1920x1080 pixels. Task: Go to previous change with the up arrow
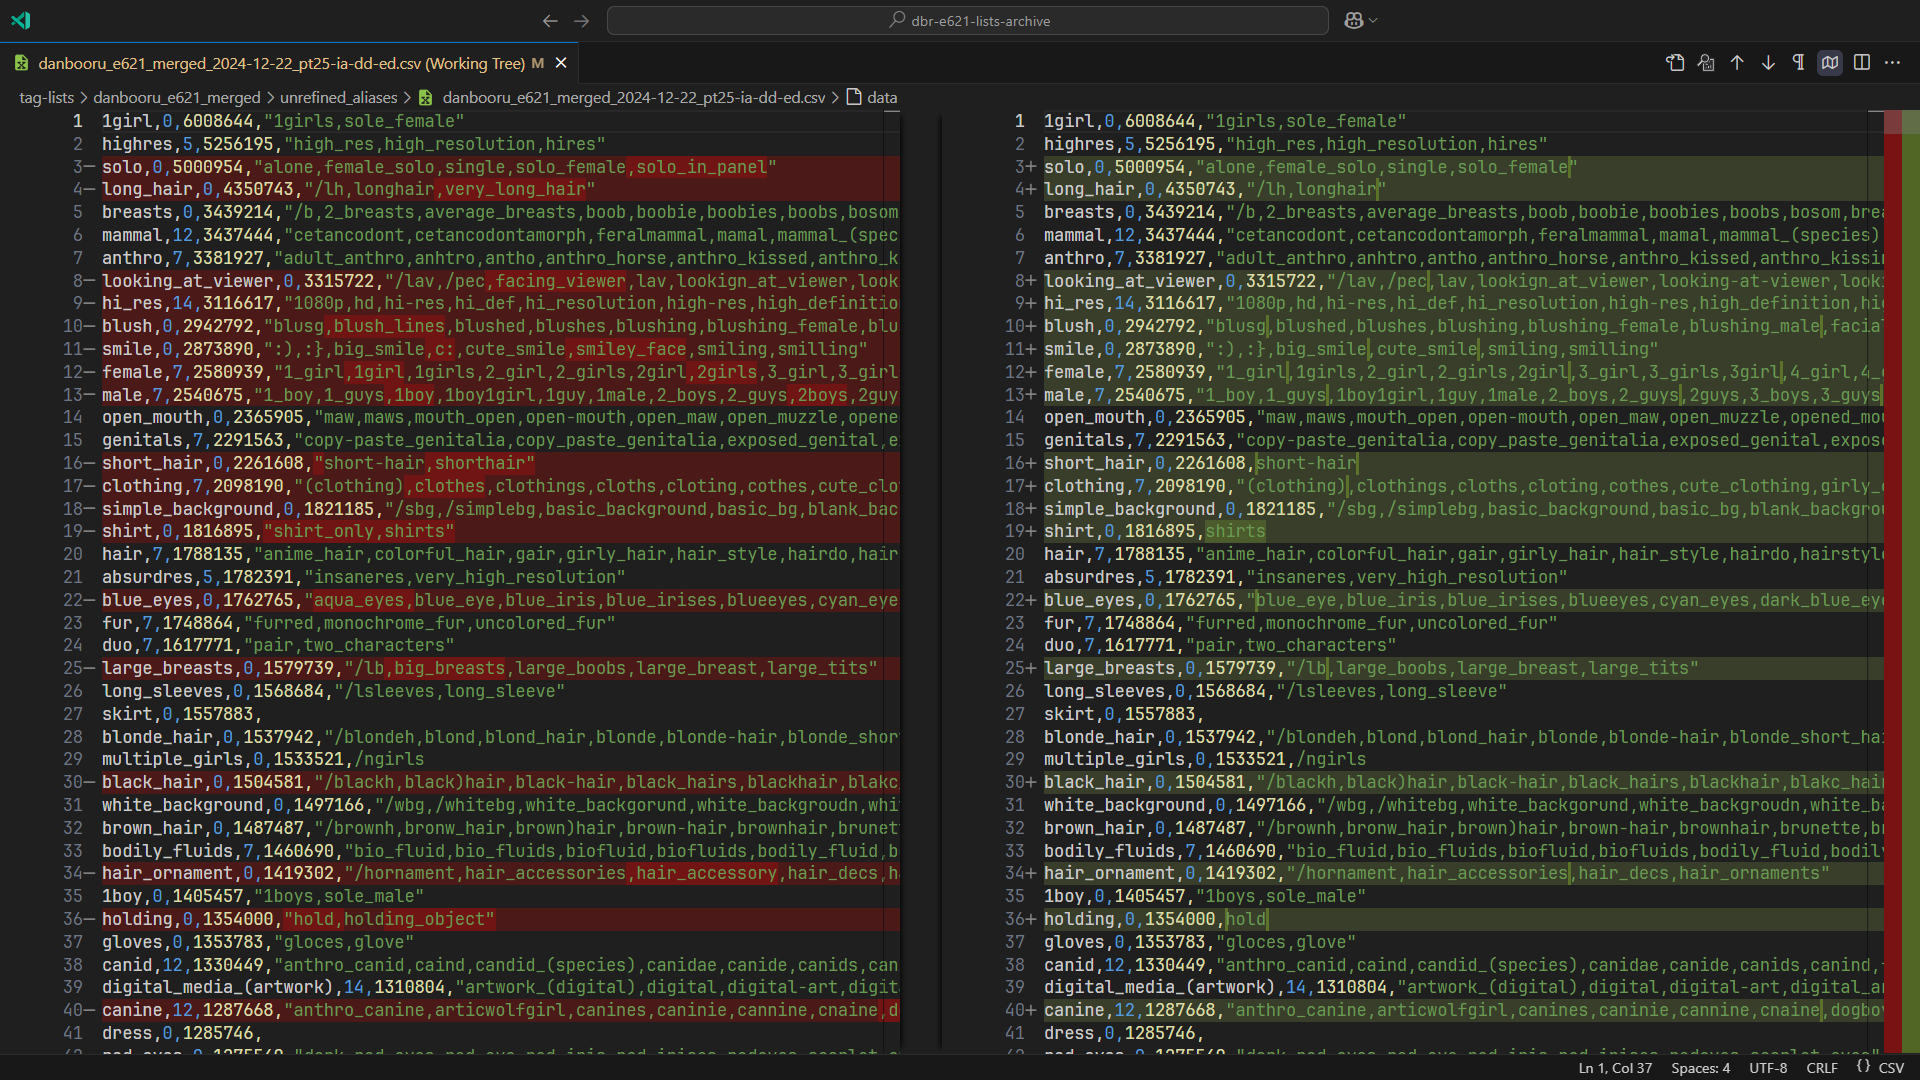[1737, 63]
